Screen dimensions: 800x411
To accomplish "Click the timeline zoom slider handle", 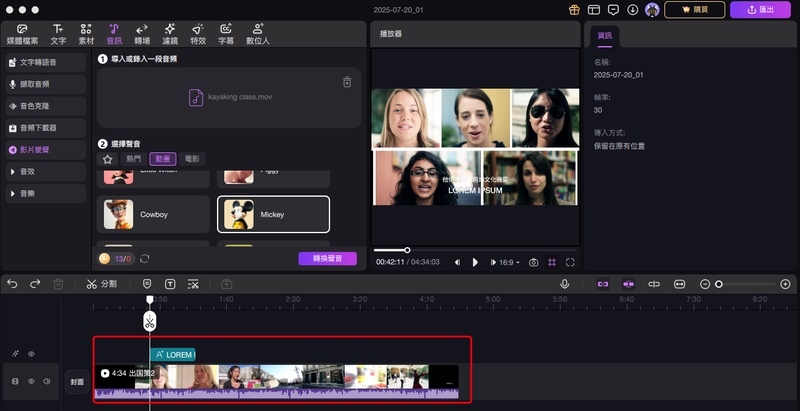I will (719, 284).
